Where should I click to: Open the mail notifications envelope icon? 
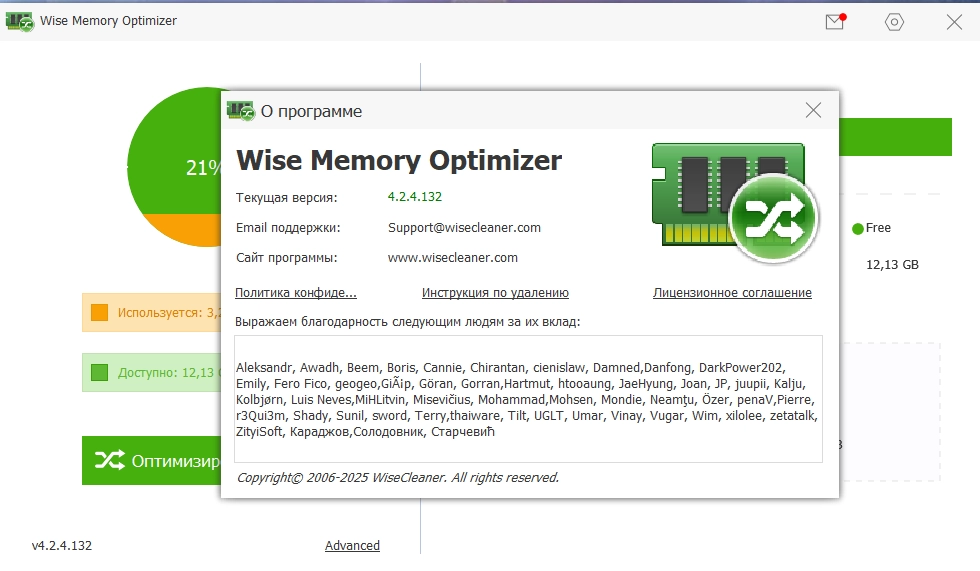835,22
